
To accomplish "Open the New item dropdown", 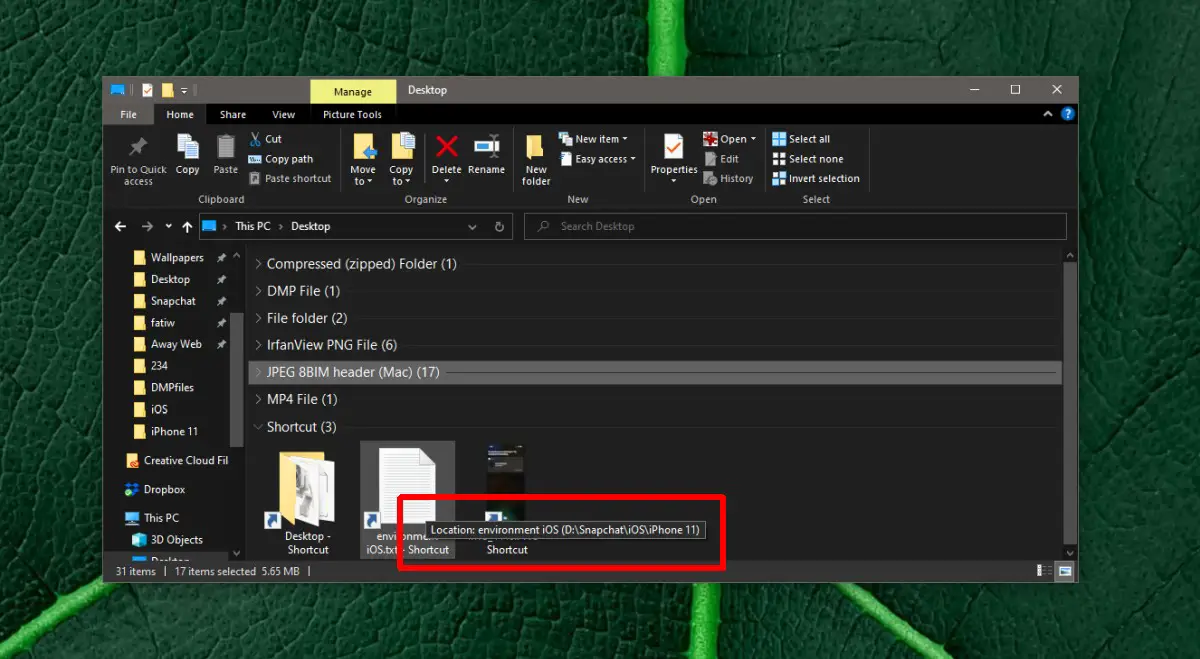I will (x=594, y=139).
